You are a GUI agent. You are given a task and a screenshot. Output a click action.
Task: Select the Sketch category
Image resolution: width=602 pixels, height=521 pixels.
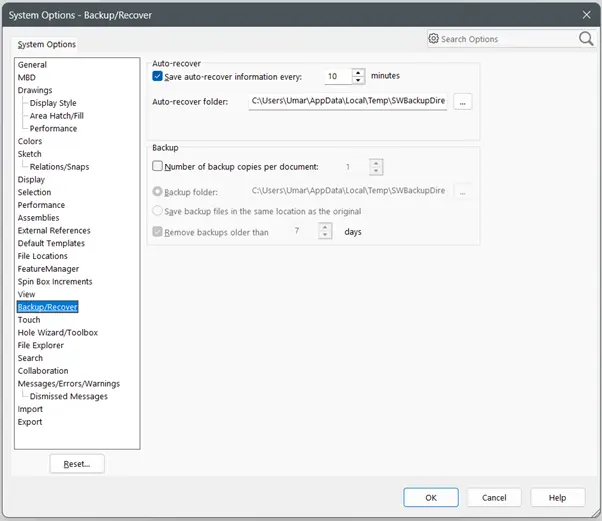pos(30,154)
